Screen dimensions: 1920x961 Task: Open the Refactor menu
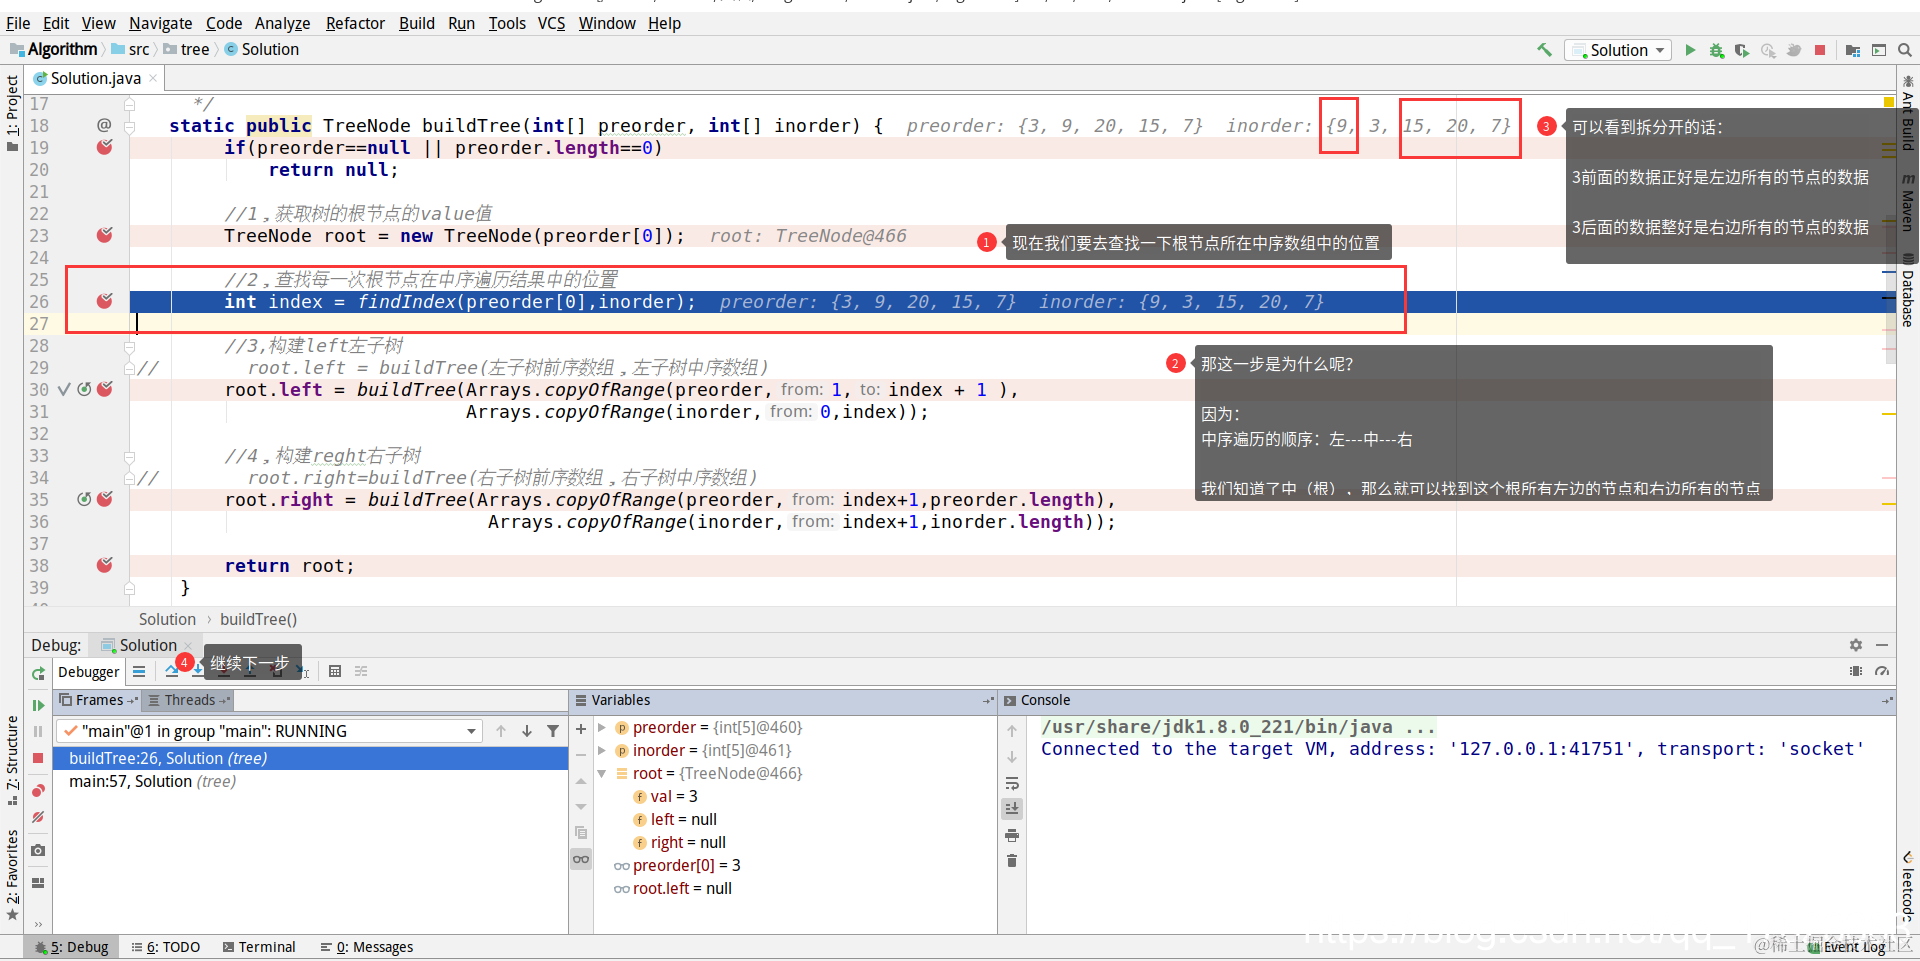click(355, 23)
